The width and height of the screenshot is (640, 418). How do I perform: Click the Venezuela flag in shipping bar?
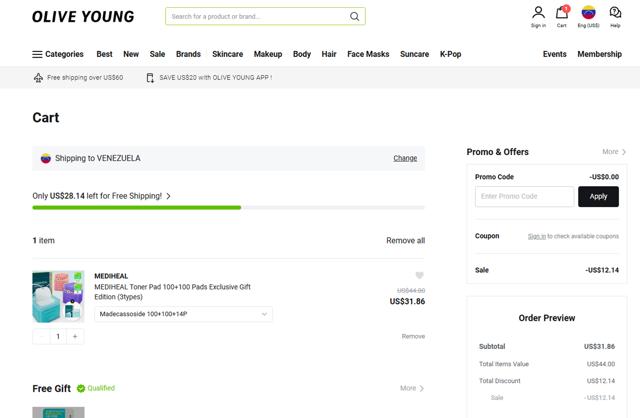(x=46, y=158)
